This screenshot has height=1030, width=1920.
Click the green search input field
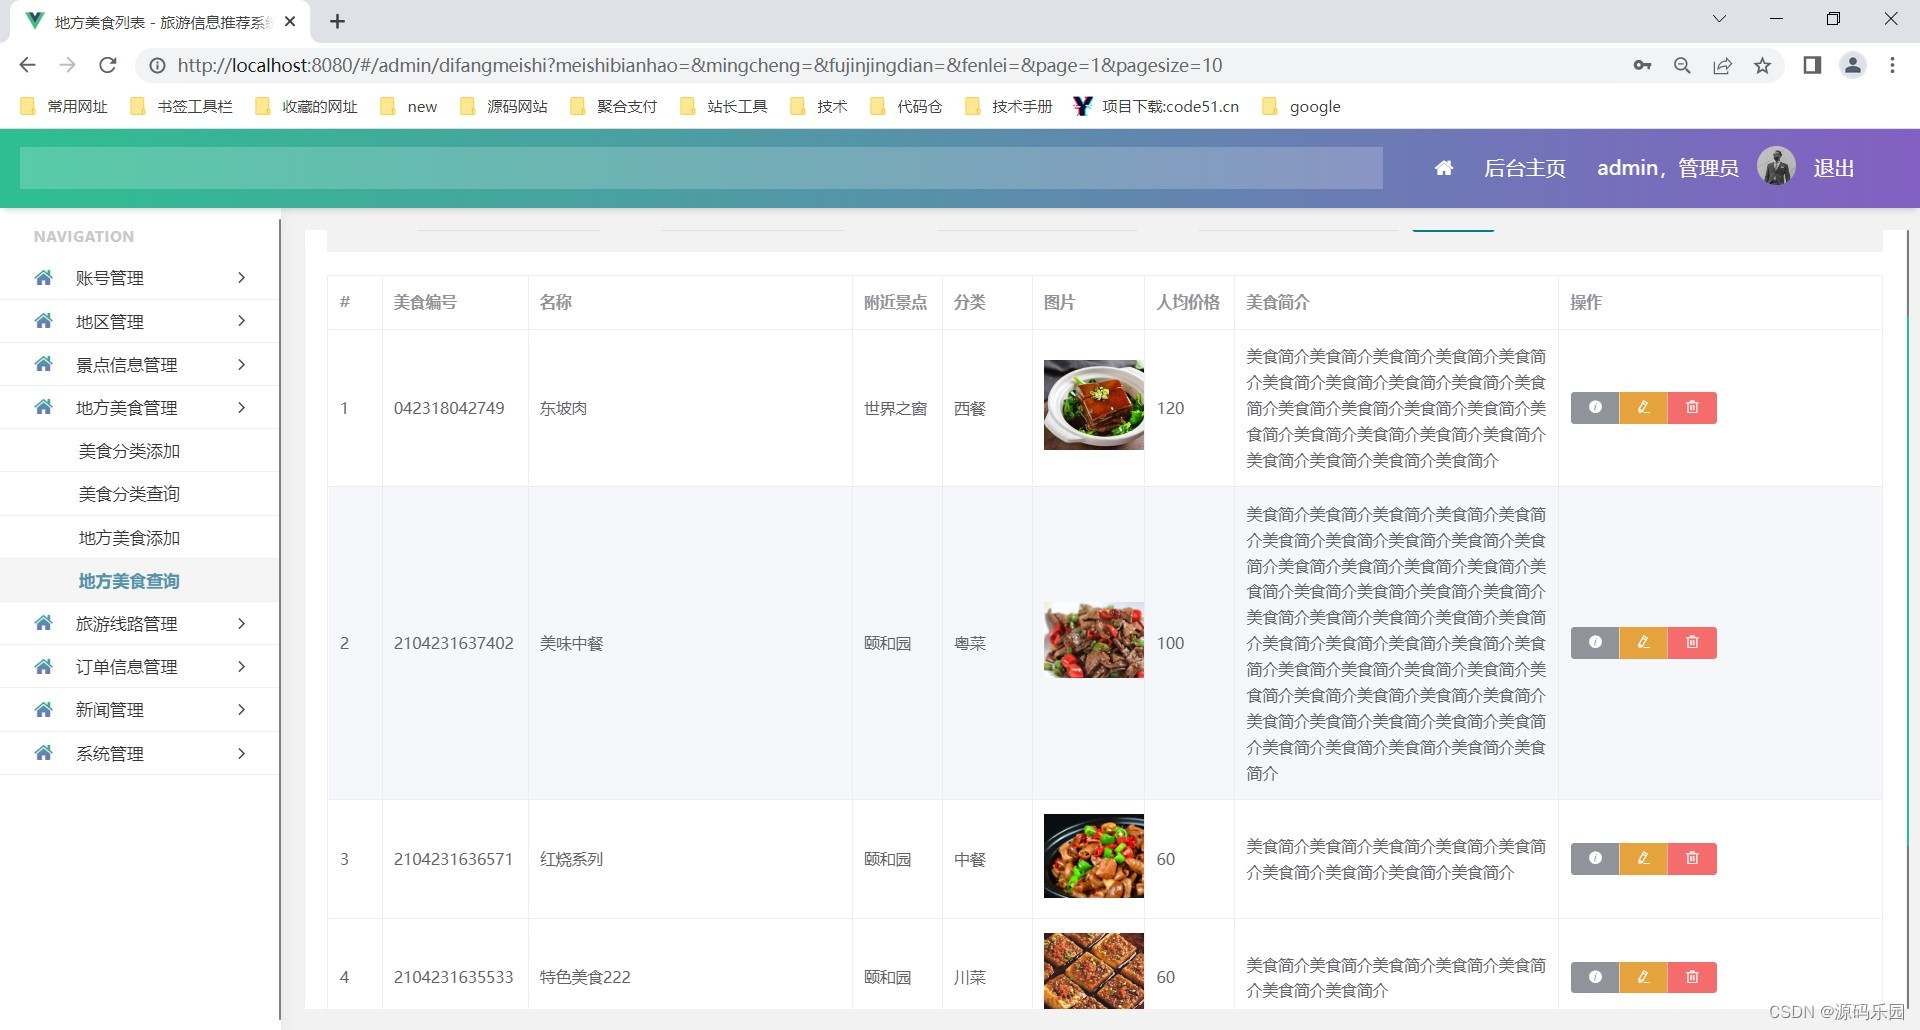(700, 167)
